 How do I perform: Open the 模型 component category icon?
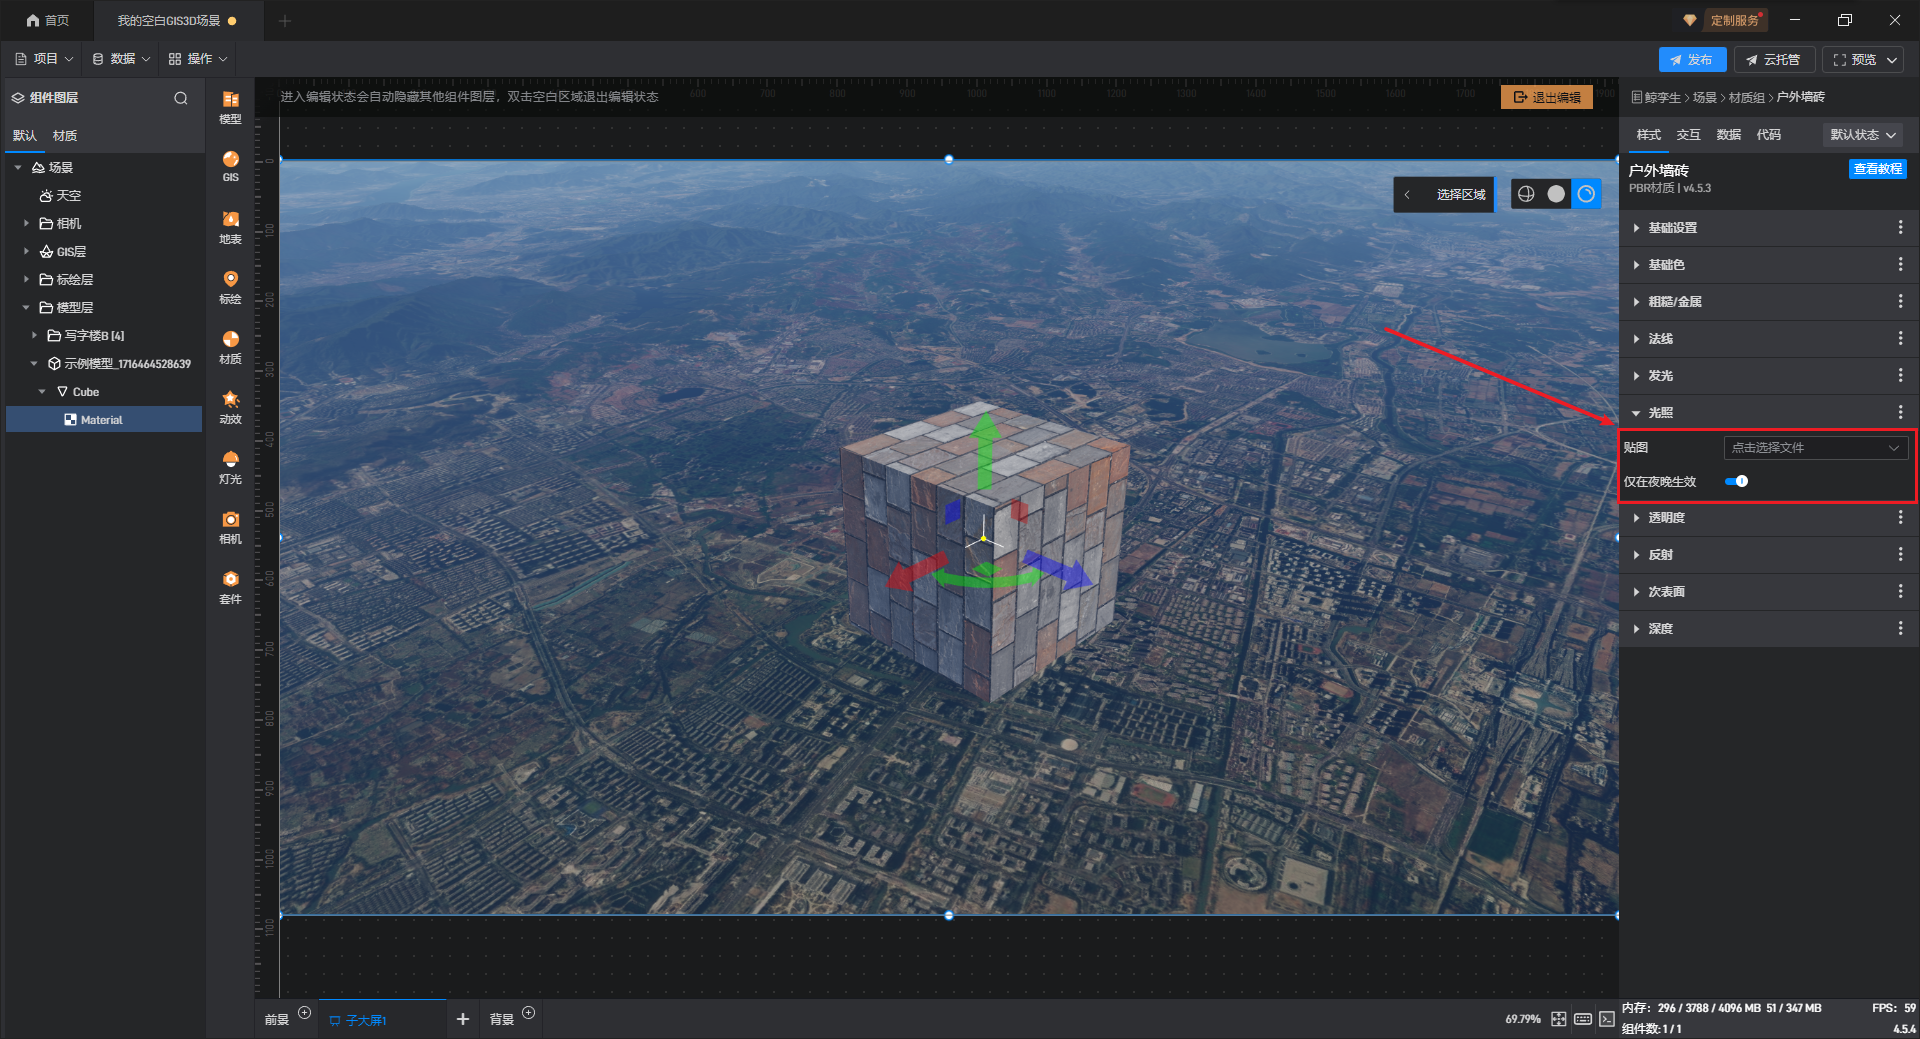[230, 106]
